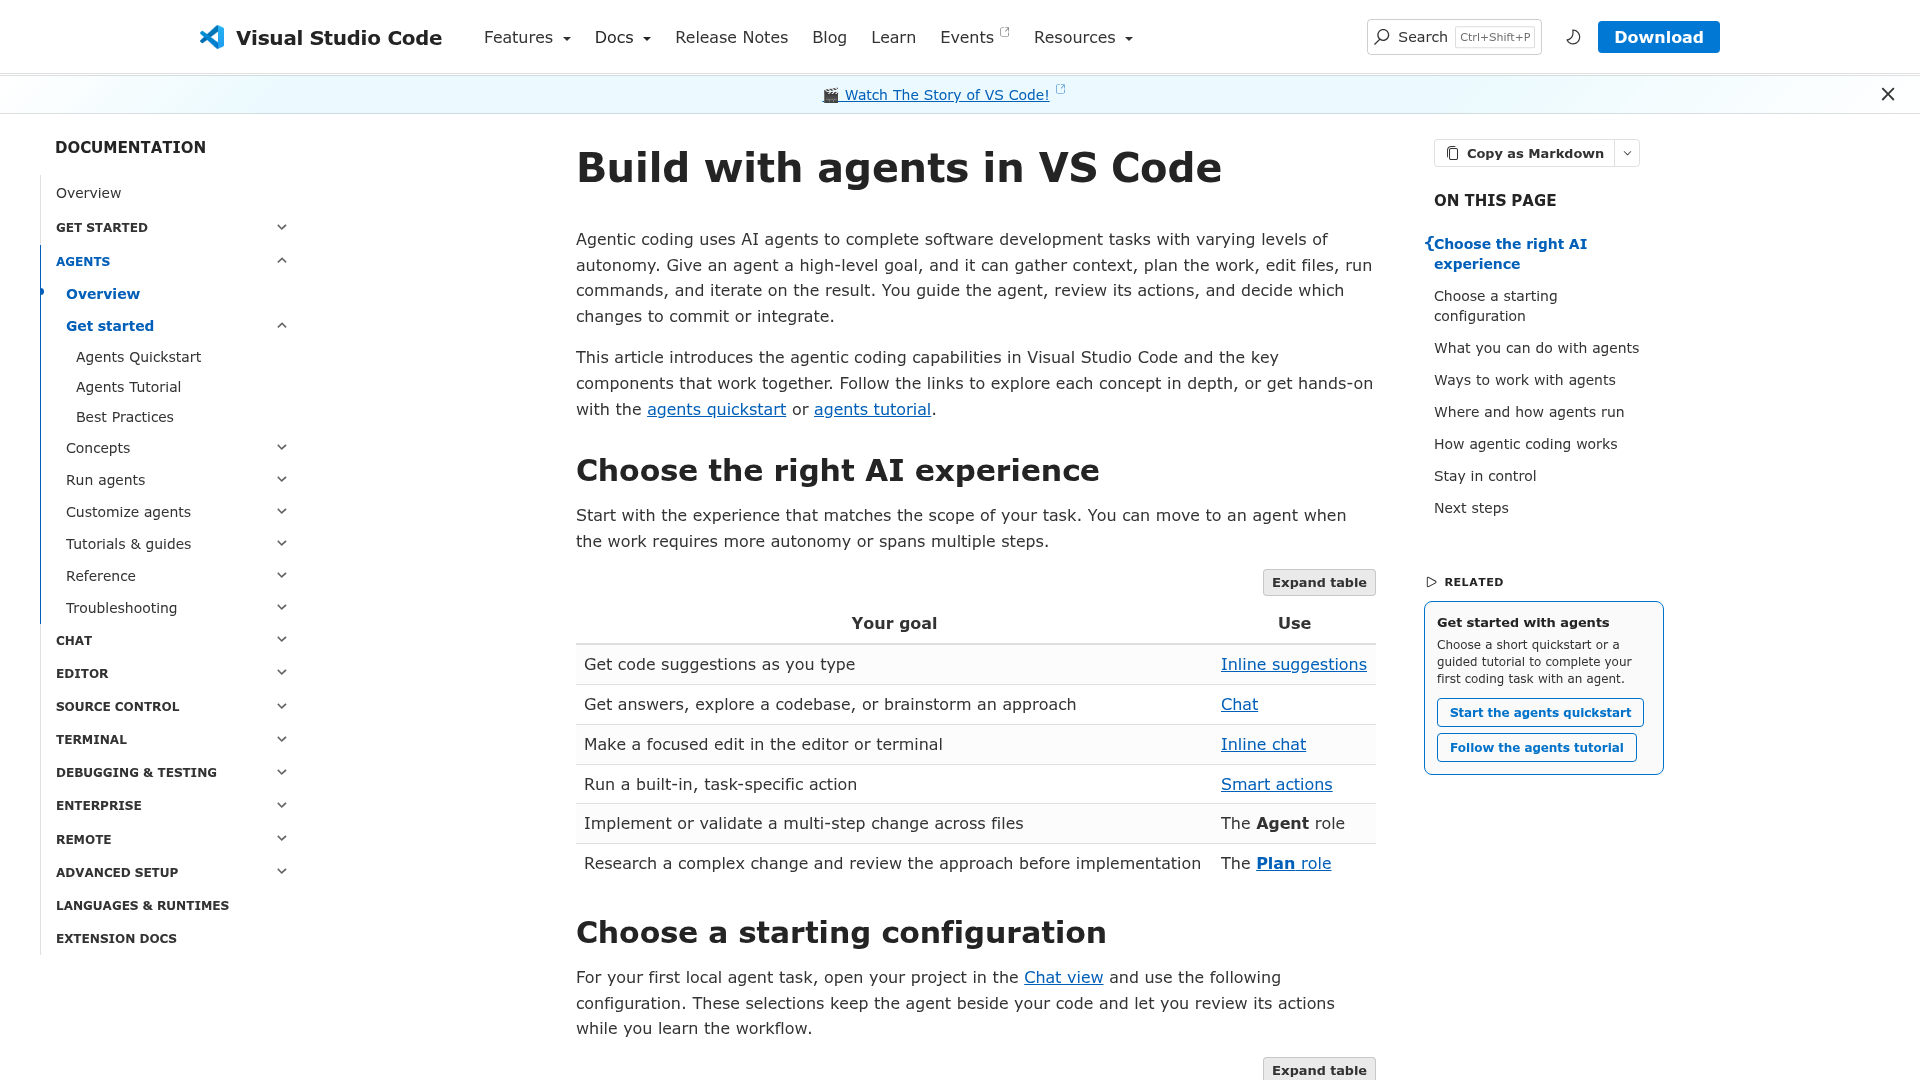Expand the Troubleshooting section
Screen dimensions: 1920x1080
click(282, 607)
